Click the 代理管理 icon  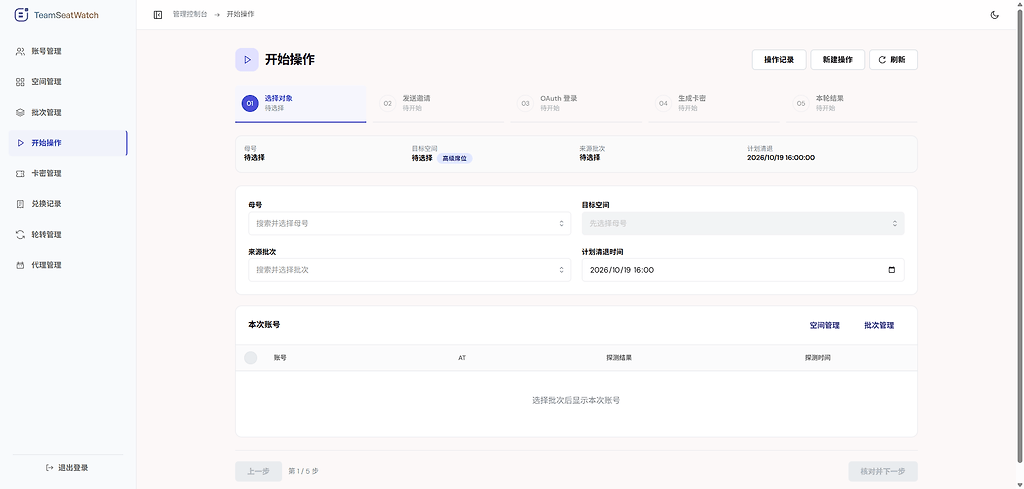pos(20,266)
